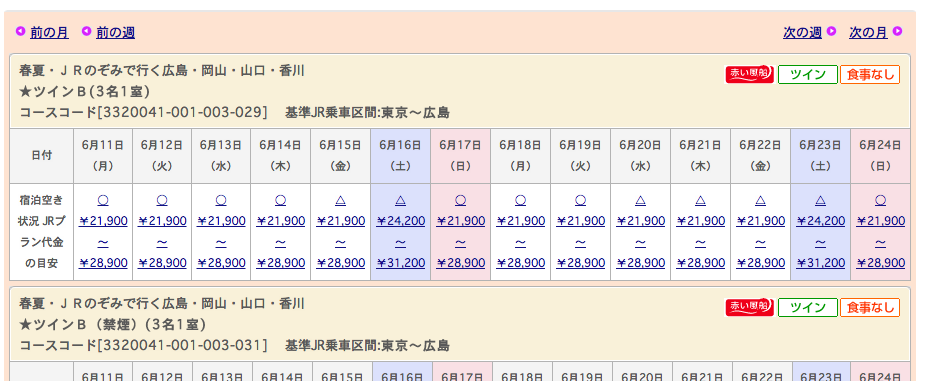Select the ○ availability mark for 6月24日

pos(881,201)
